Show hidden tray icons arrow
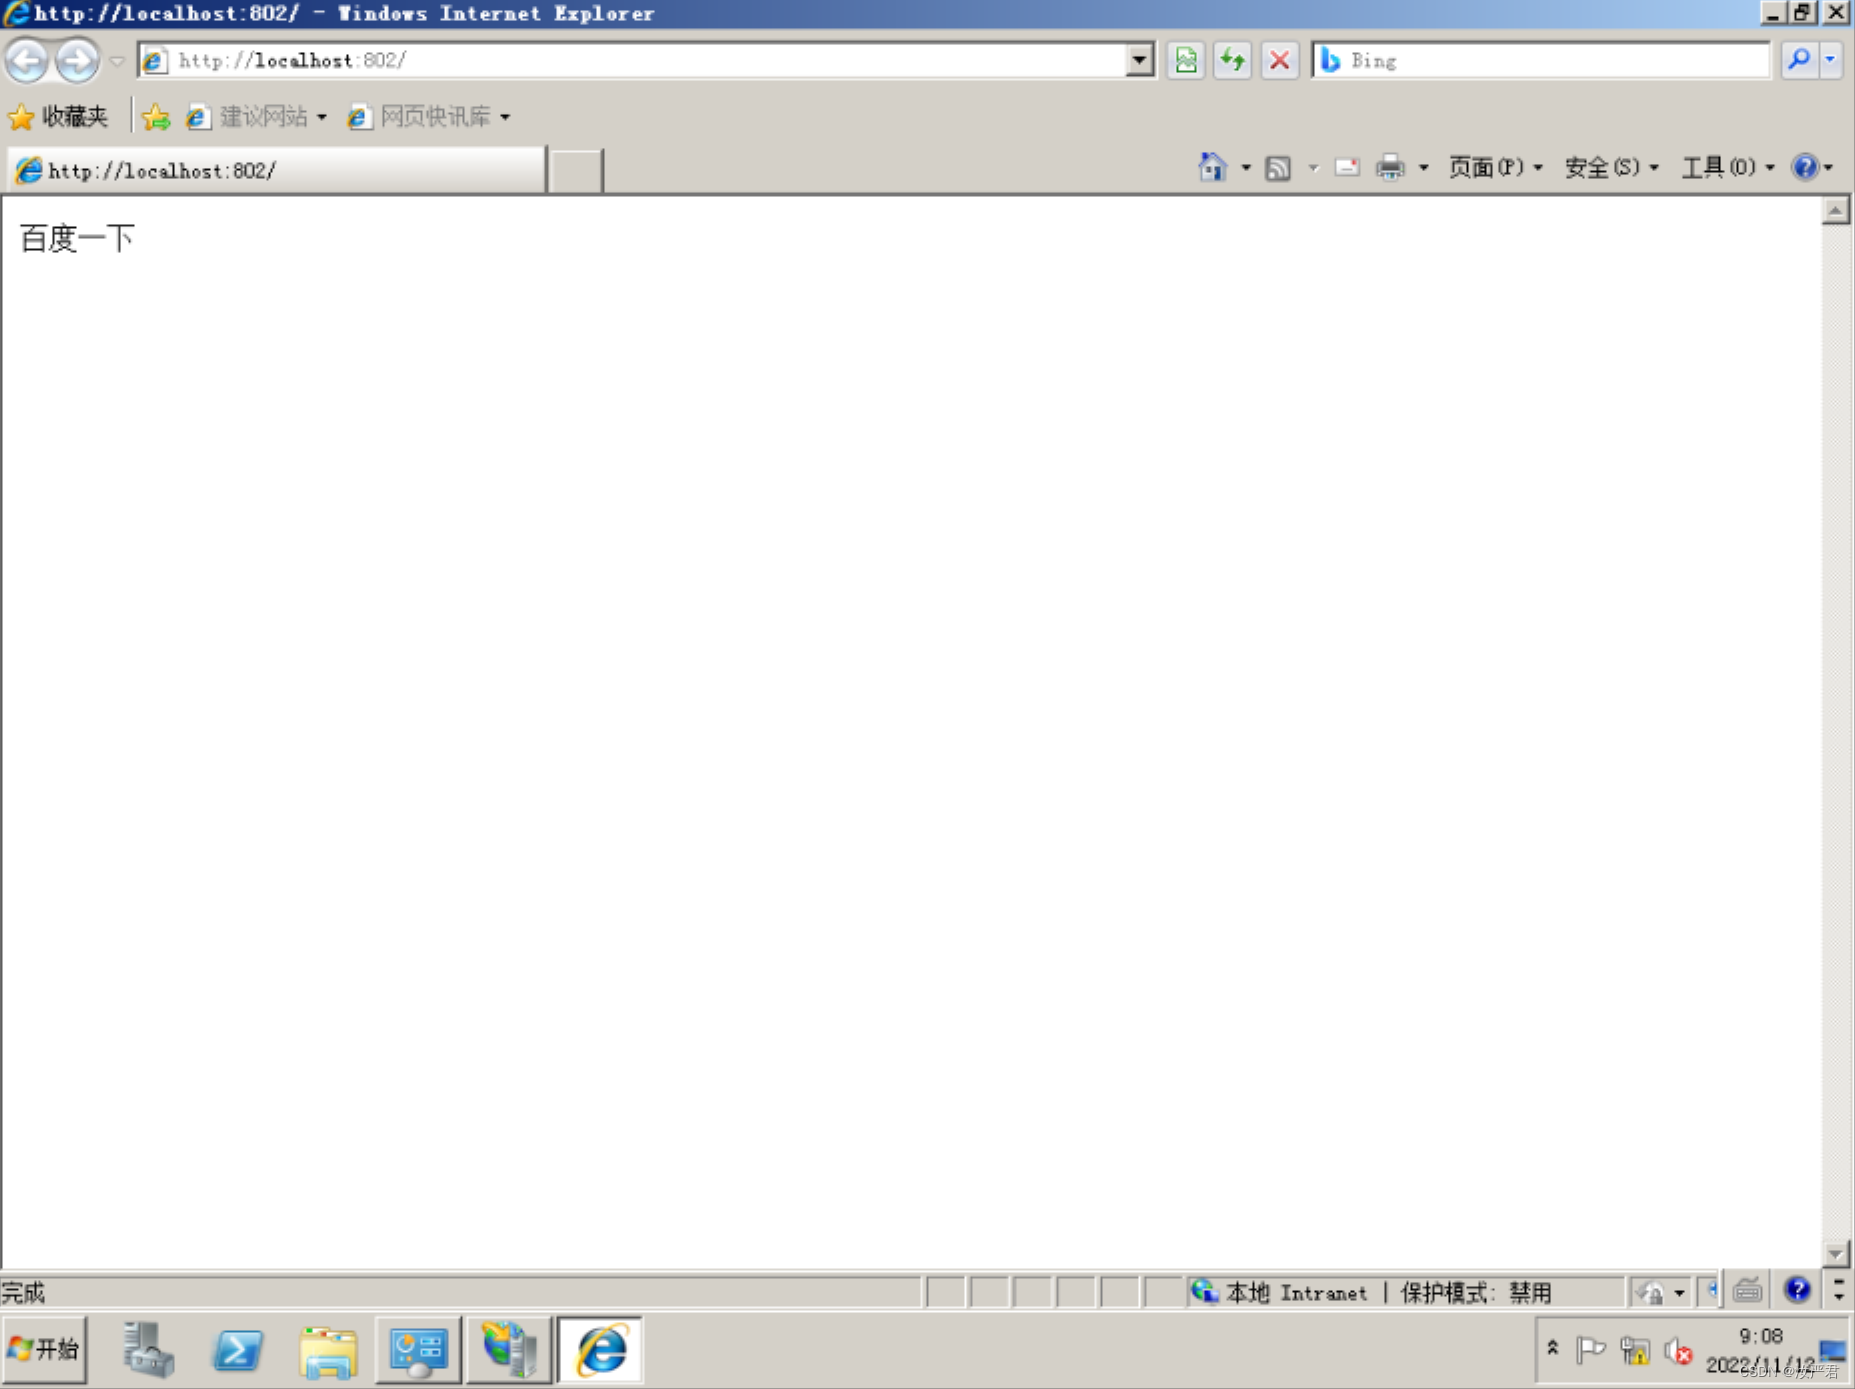 [1553, 1348]
